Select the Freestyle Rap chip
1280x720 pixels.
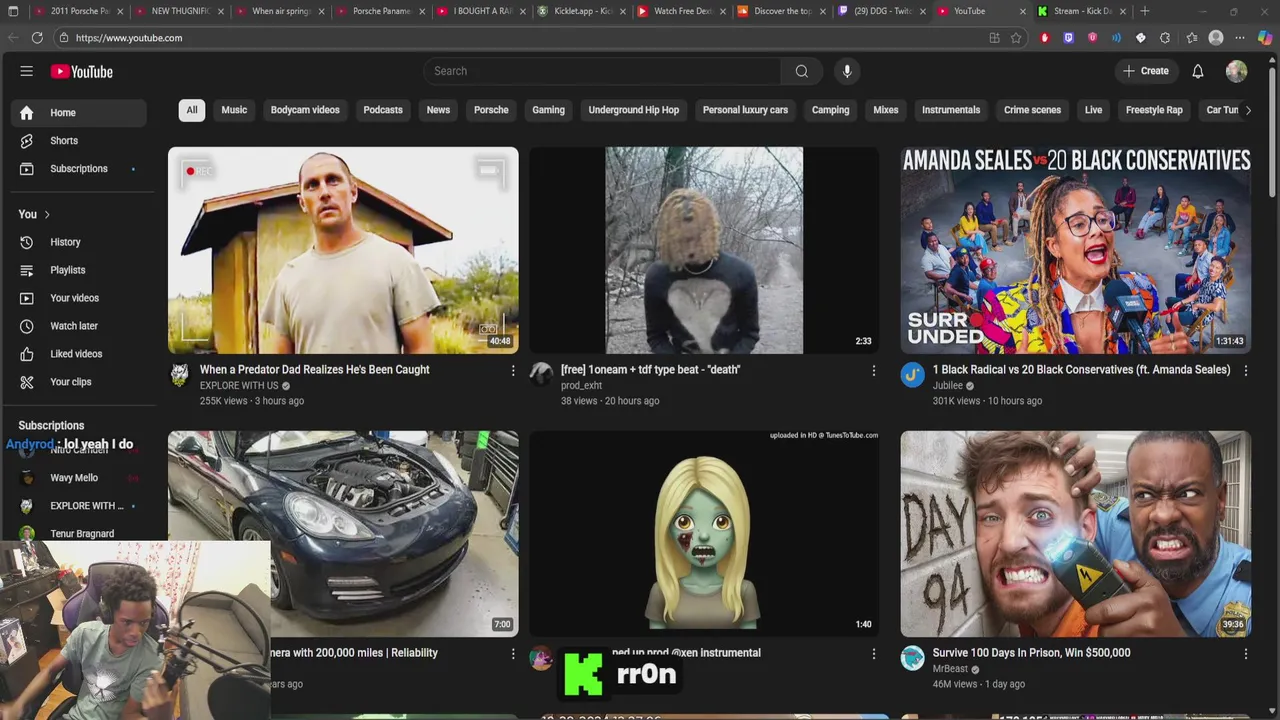tap(1154, 110)
